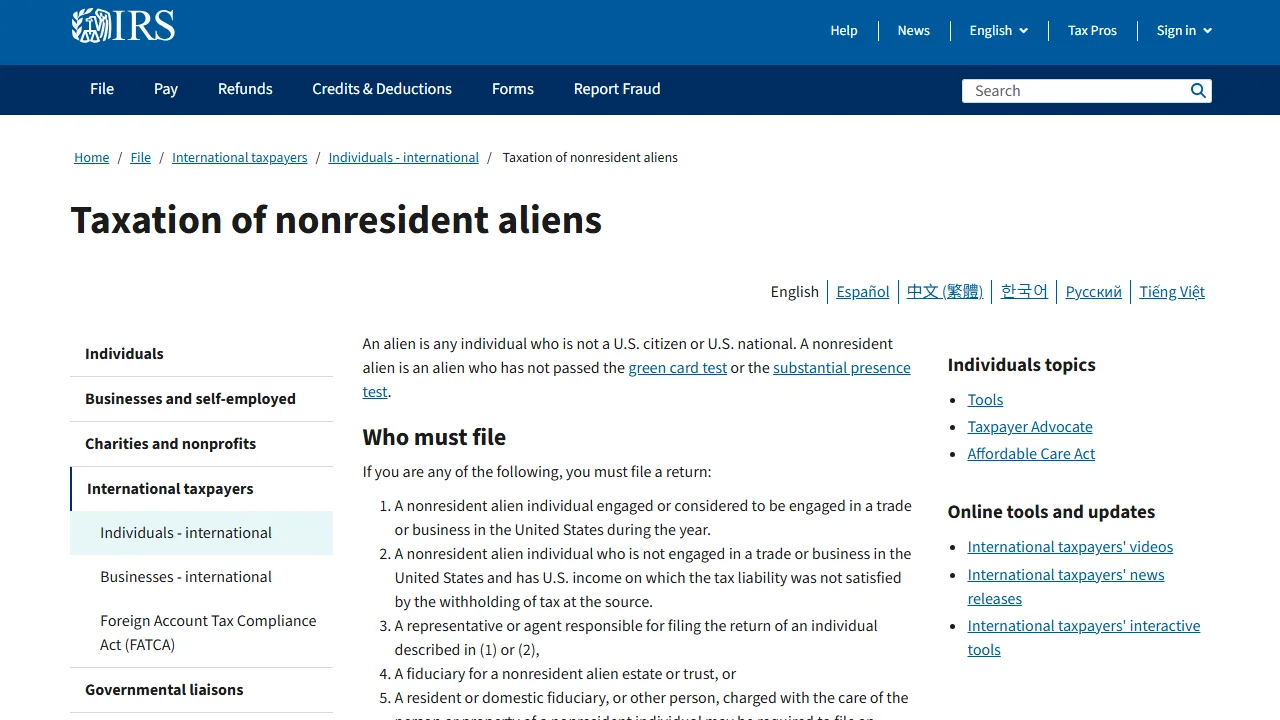Switch page language to 한국어
Viewport: 1280px width, 720px height.
(1025, 292)
